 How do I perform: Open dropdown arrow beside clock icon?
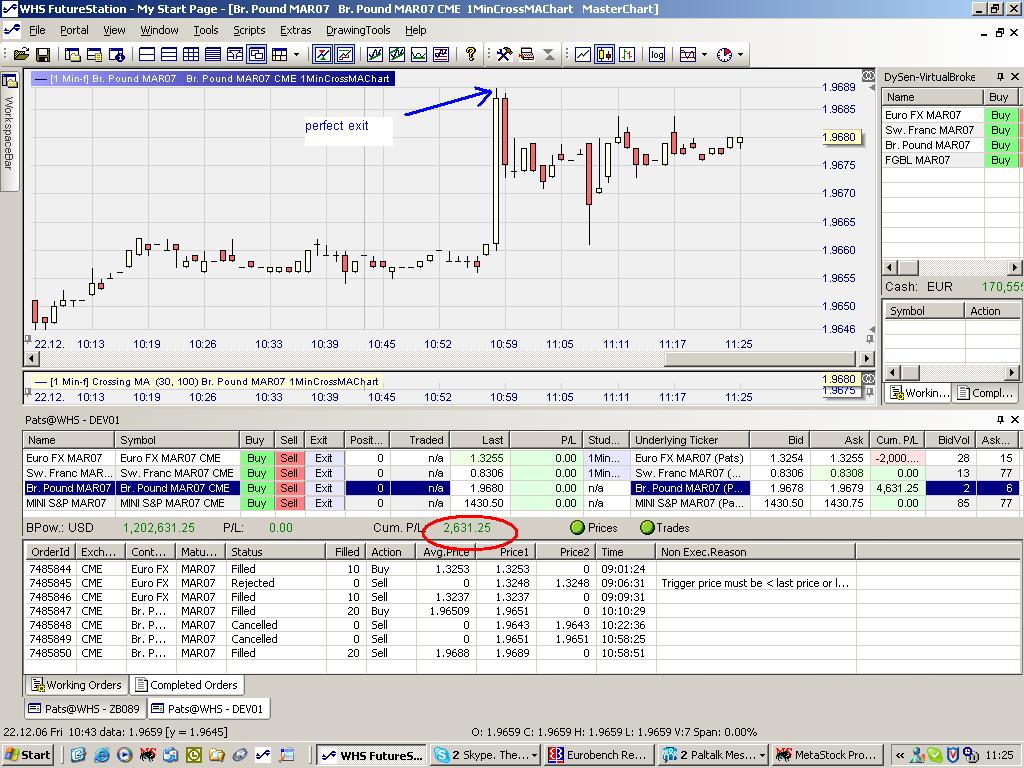pyautogui.click(x=740, y=55)
